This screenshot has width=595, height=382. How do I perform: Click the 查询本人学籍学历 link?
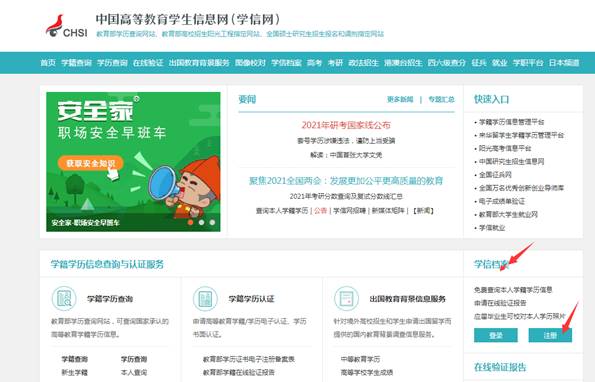point(282,211)
